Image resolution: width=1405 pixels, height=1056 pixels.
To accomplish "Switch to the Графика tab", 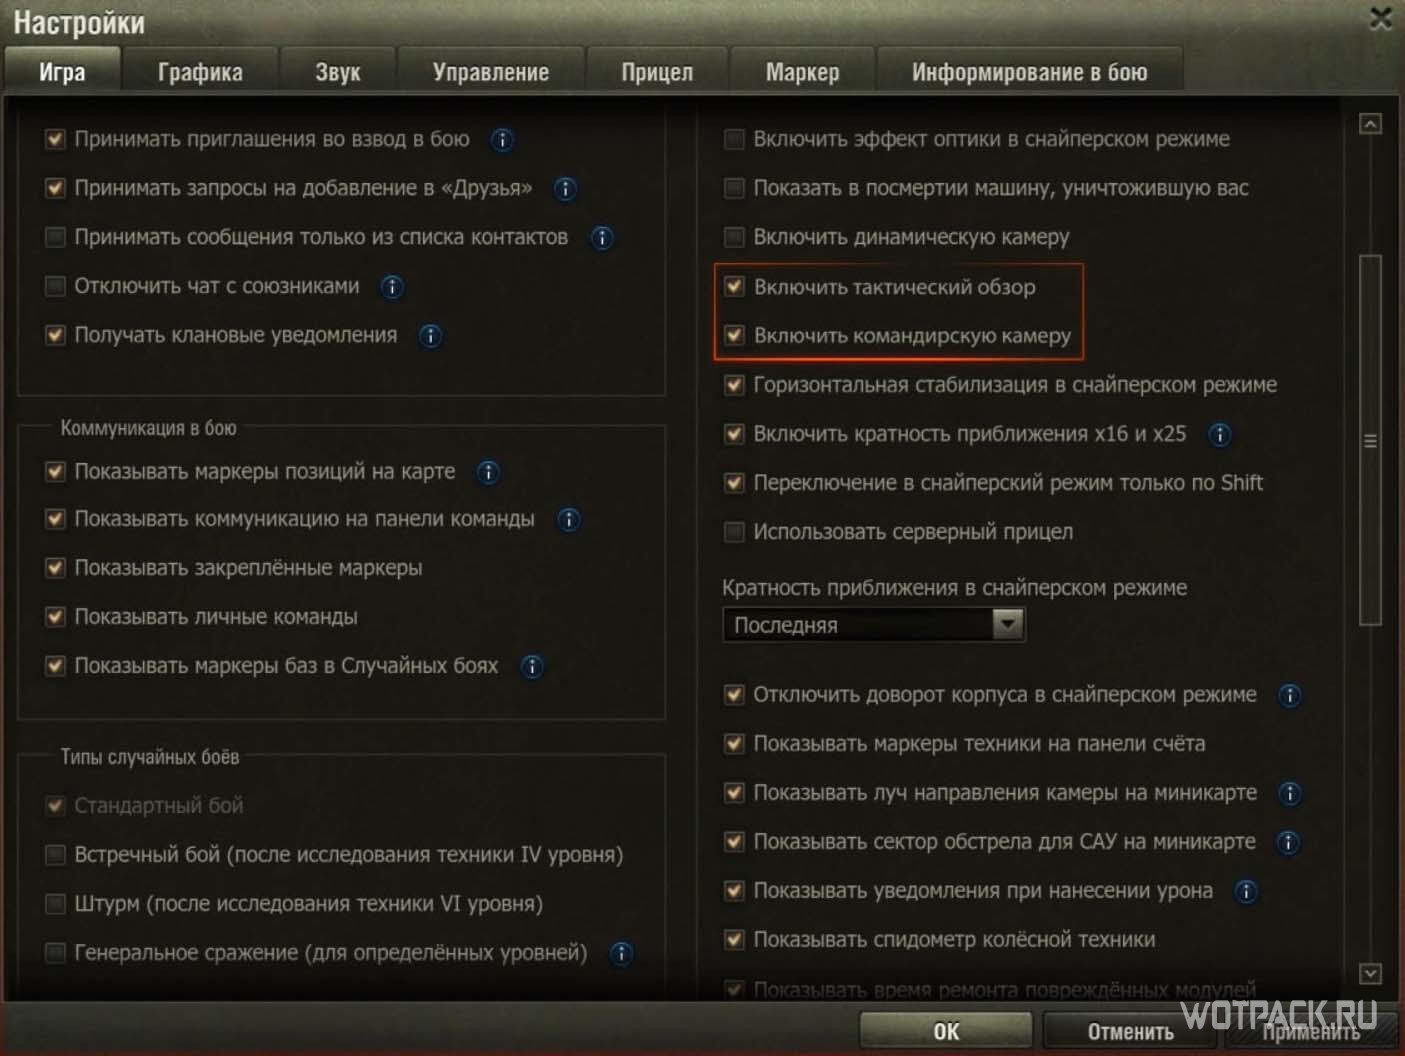I will tap(200, 72).
